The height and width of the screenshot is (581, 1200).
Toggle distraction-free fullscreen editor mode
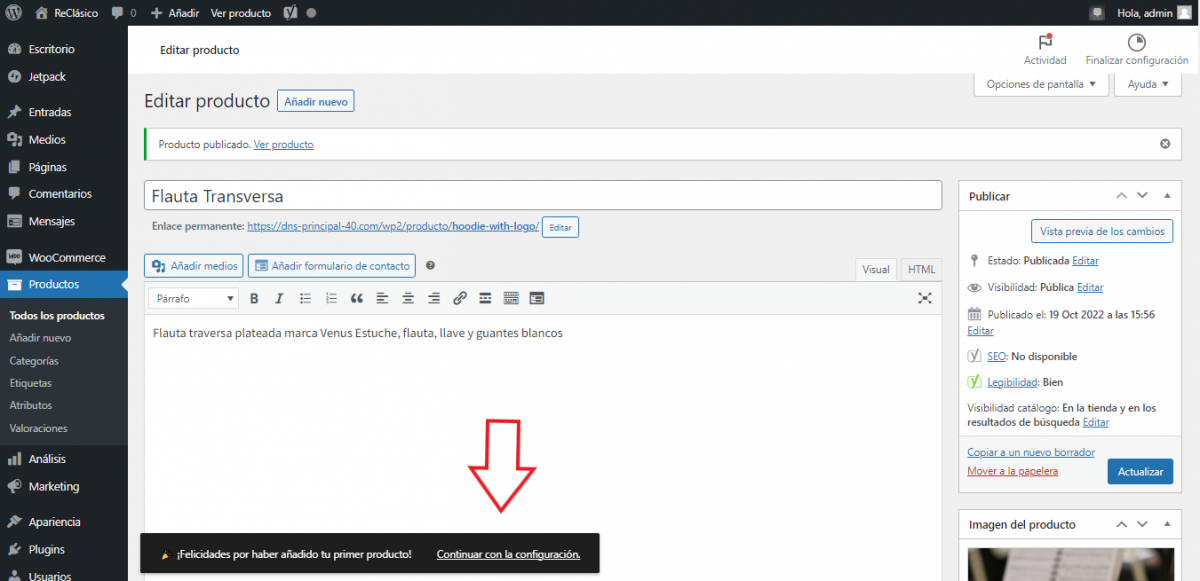(925, 298)
